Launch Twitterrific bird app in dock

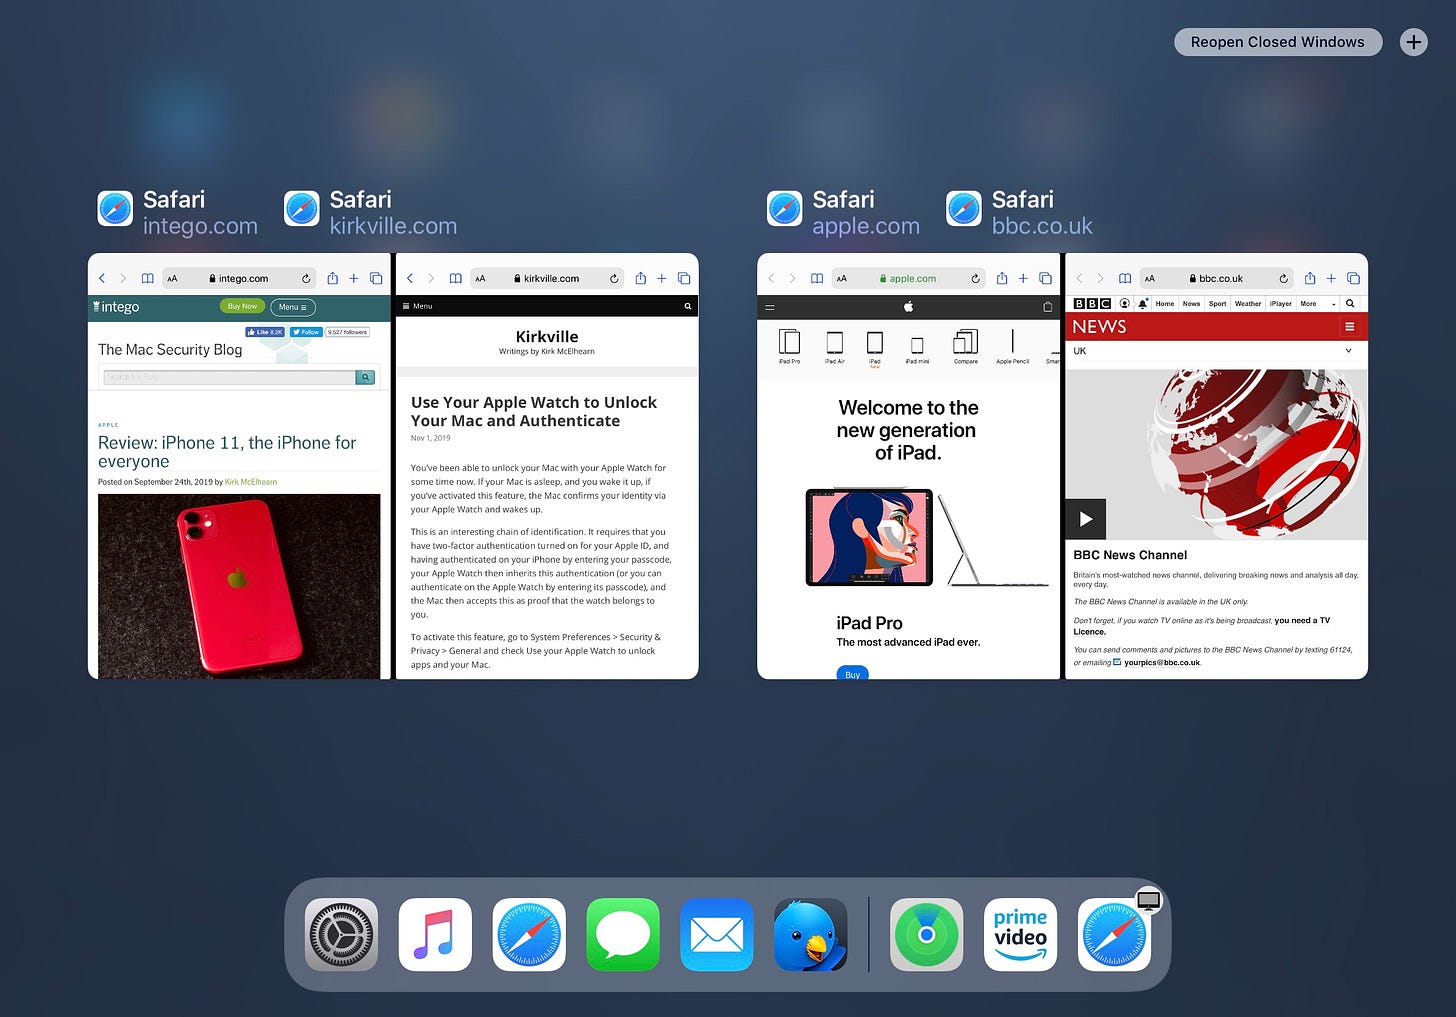click(811, 935)
